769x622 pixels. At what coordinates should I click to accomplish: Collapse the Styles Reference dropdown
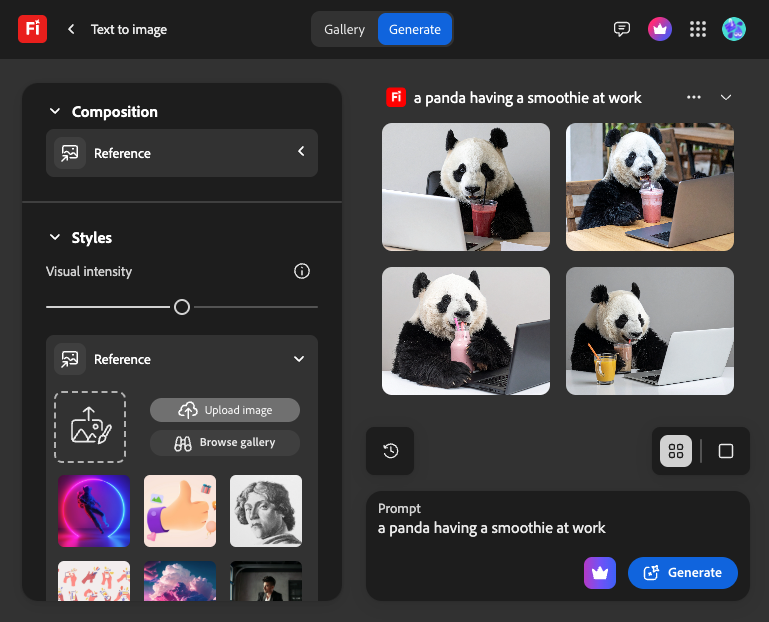tap(298, 359)
